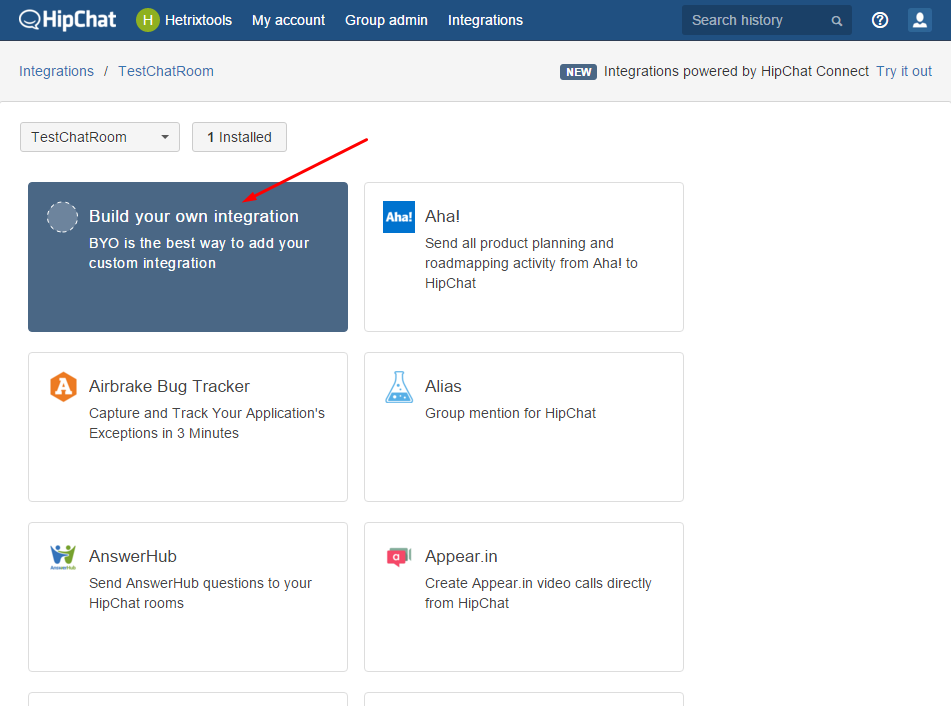Click "Group mention for HipChat" text
This screenshot has width=951, height=706.
tap(510, 413)
